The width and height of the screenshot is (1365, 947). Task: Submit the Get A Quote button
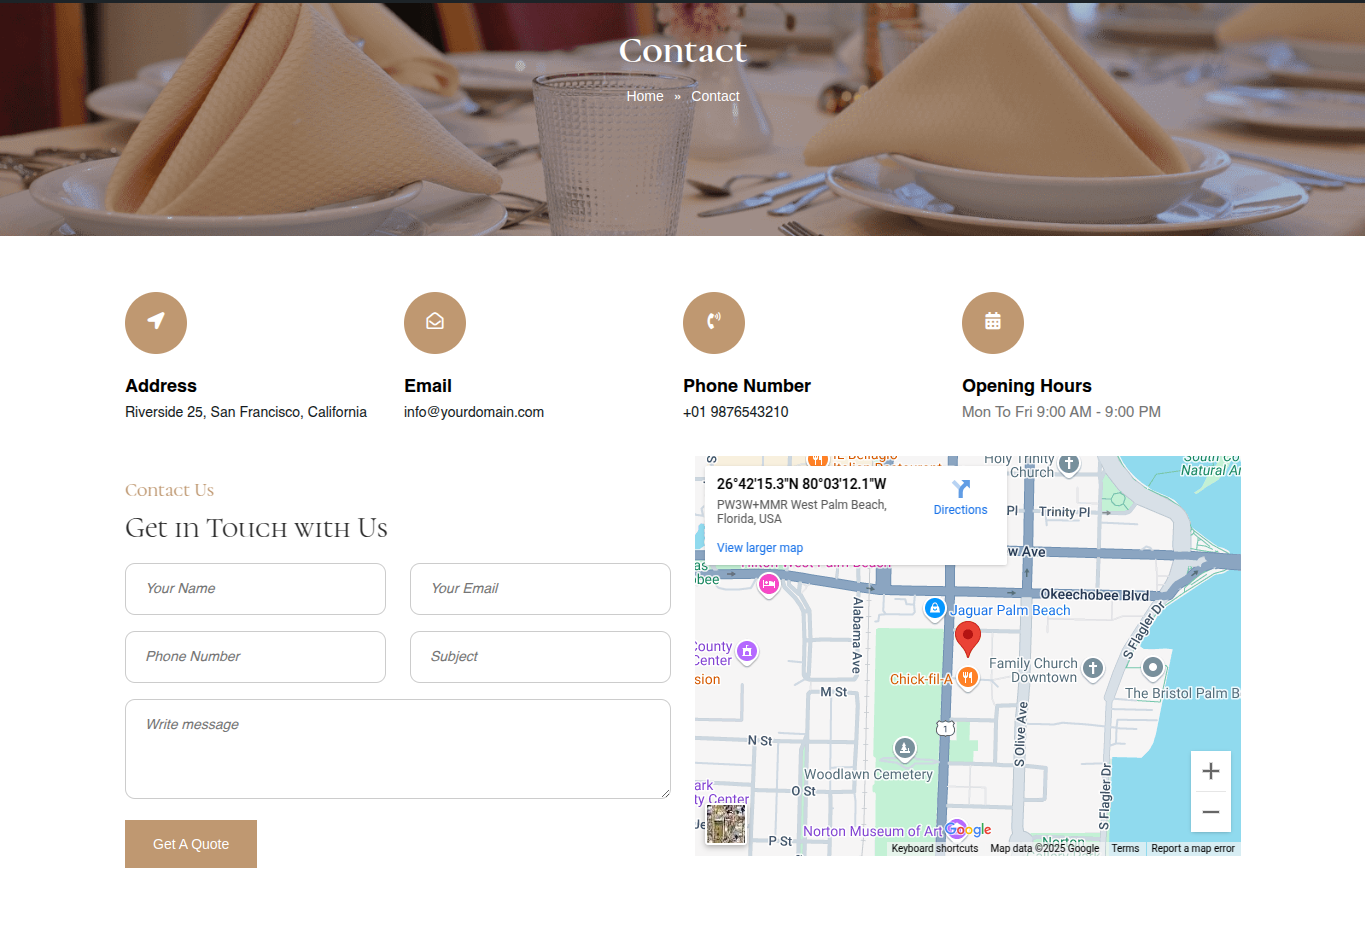[191, 844]
